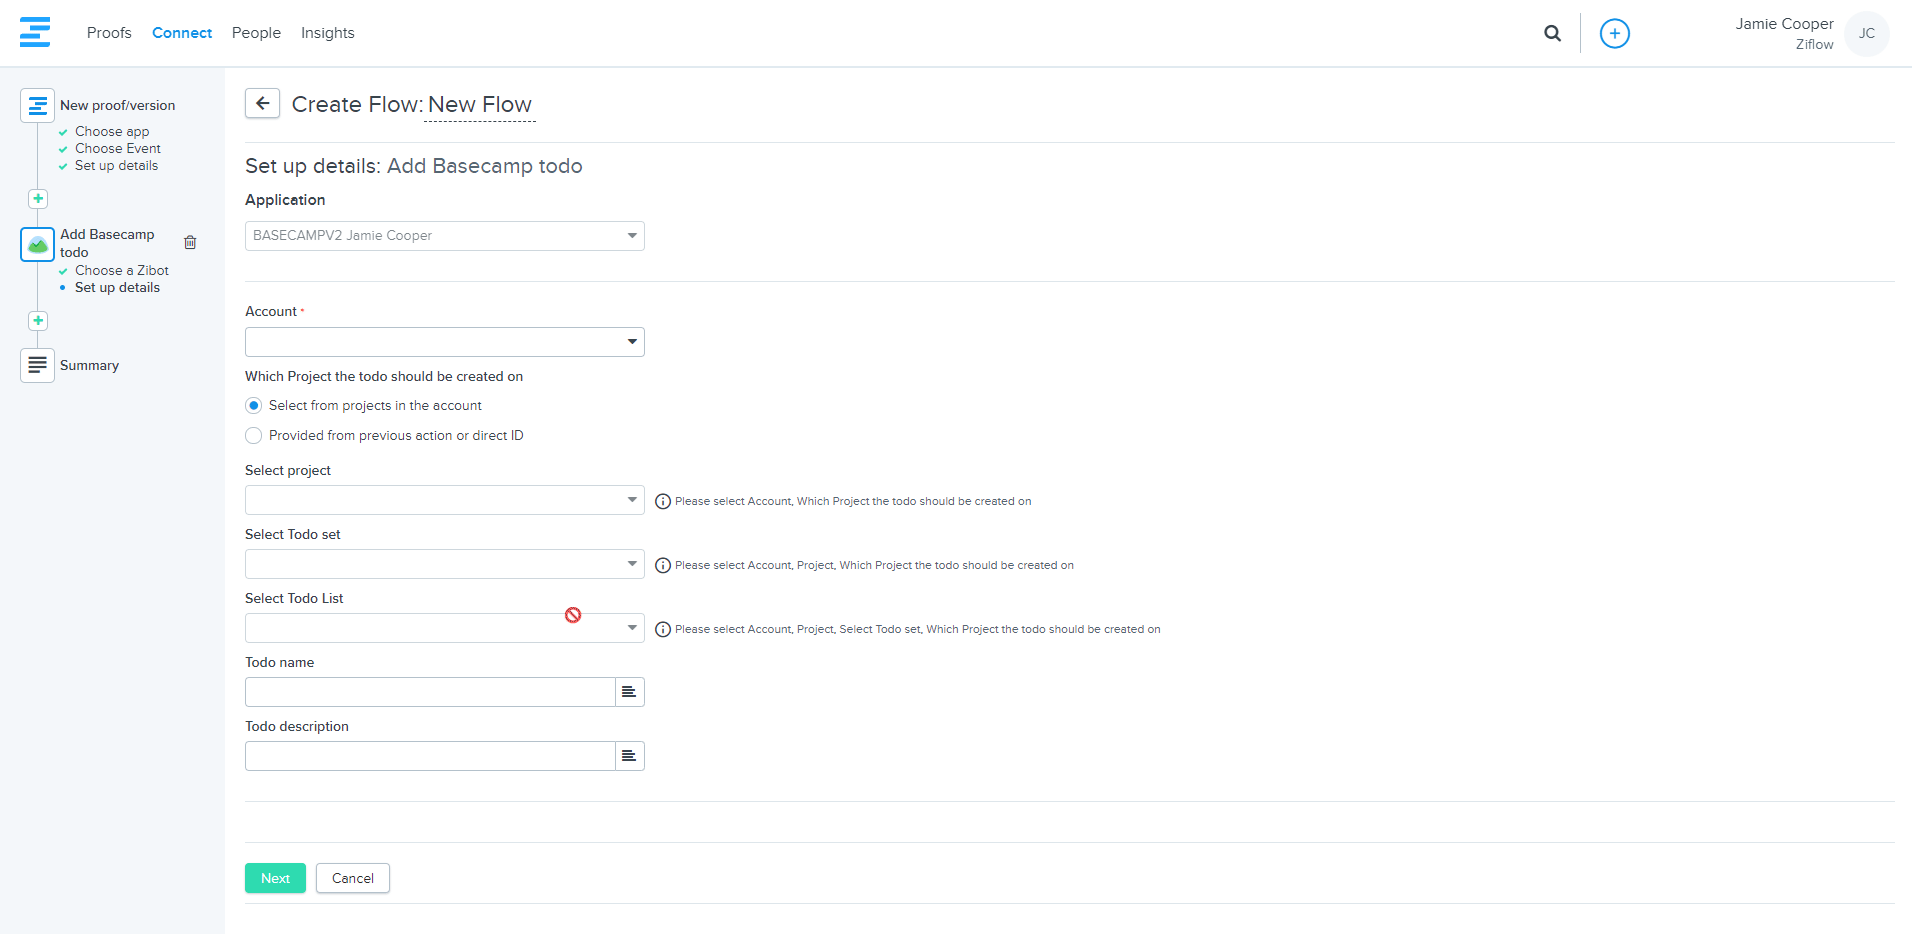Open the Select project dropdown

(x=444, y=500)
